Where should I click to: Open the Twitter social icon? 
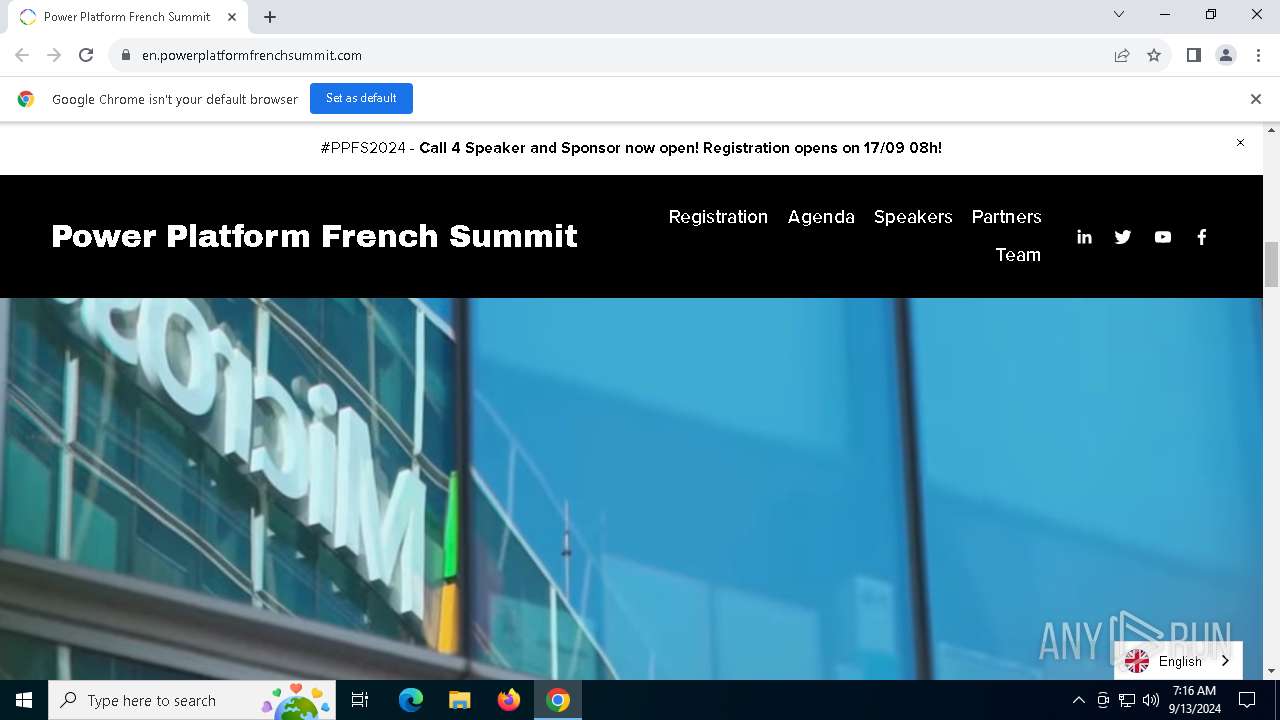tap(1123, 237)
